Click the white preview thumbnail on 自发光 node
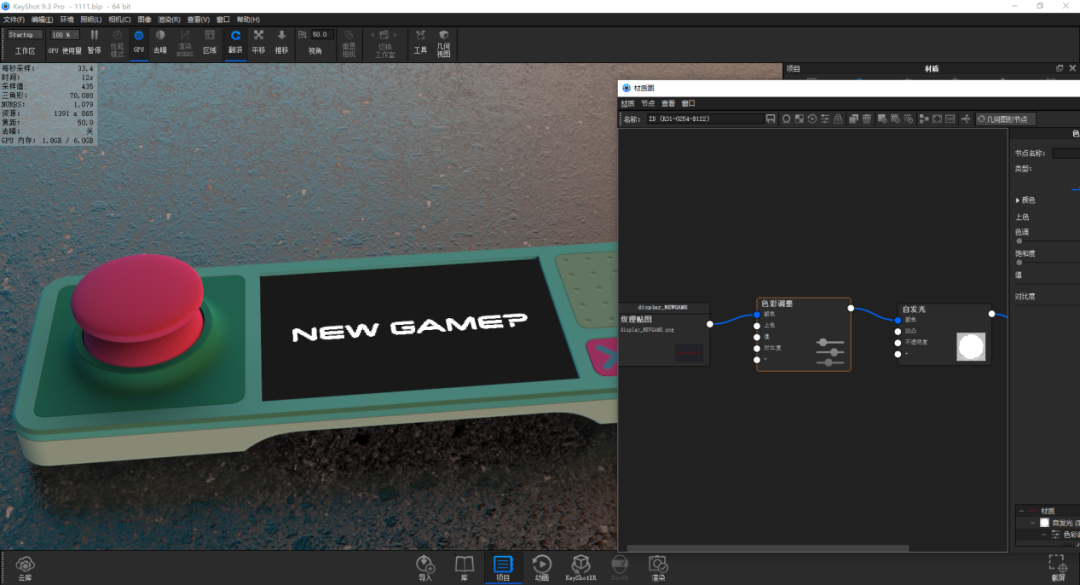The width and height of the screenshot is (1080, 585). pyautogui.click(x=970, y=347)
